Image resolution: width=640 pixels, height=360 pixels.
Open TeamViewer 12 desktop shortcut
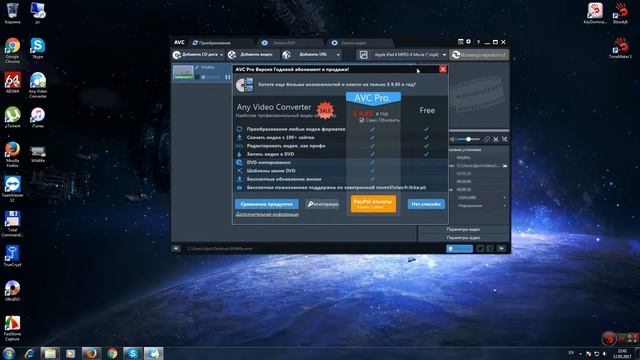[12, 189]
